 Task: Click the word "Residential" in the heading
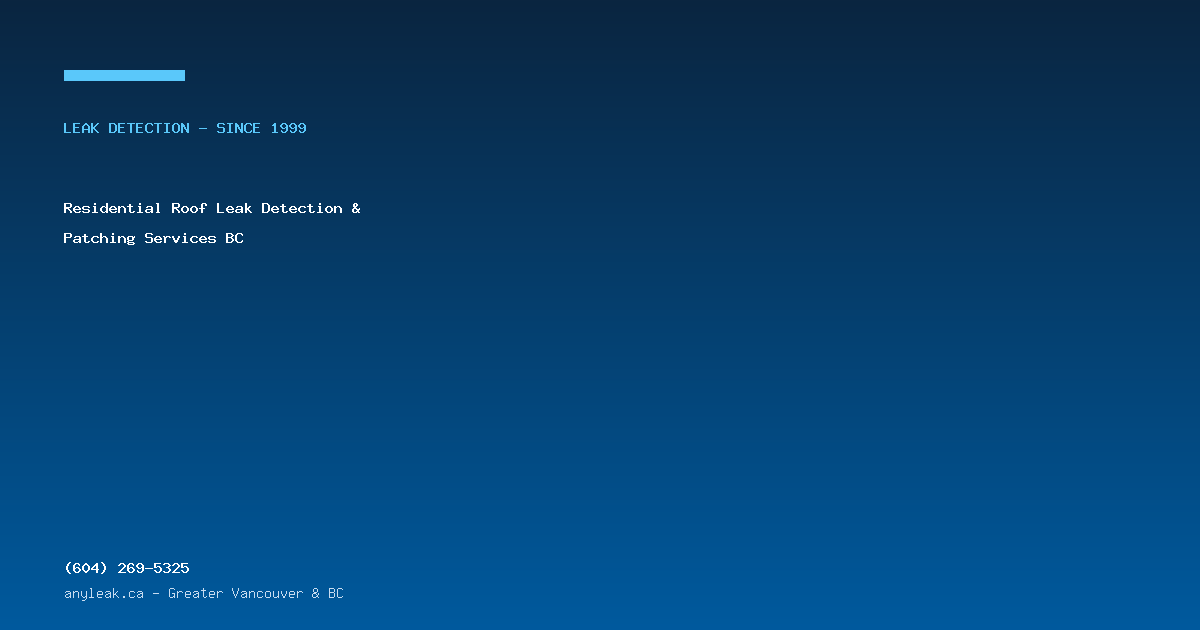click(112, 208)
